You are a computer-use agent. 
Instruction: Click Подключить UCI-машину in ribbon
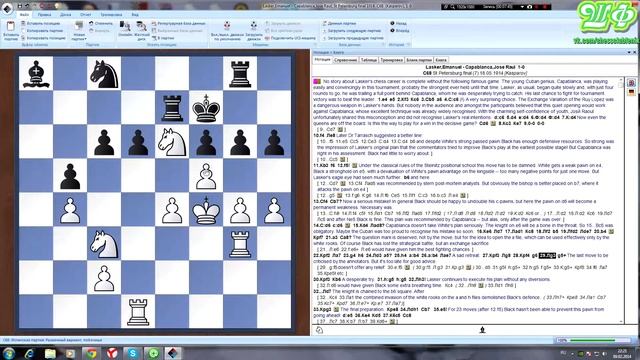pos(290,38)
